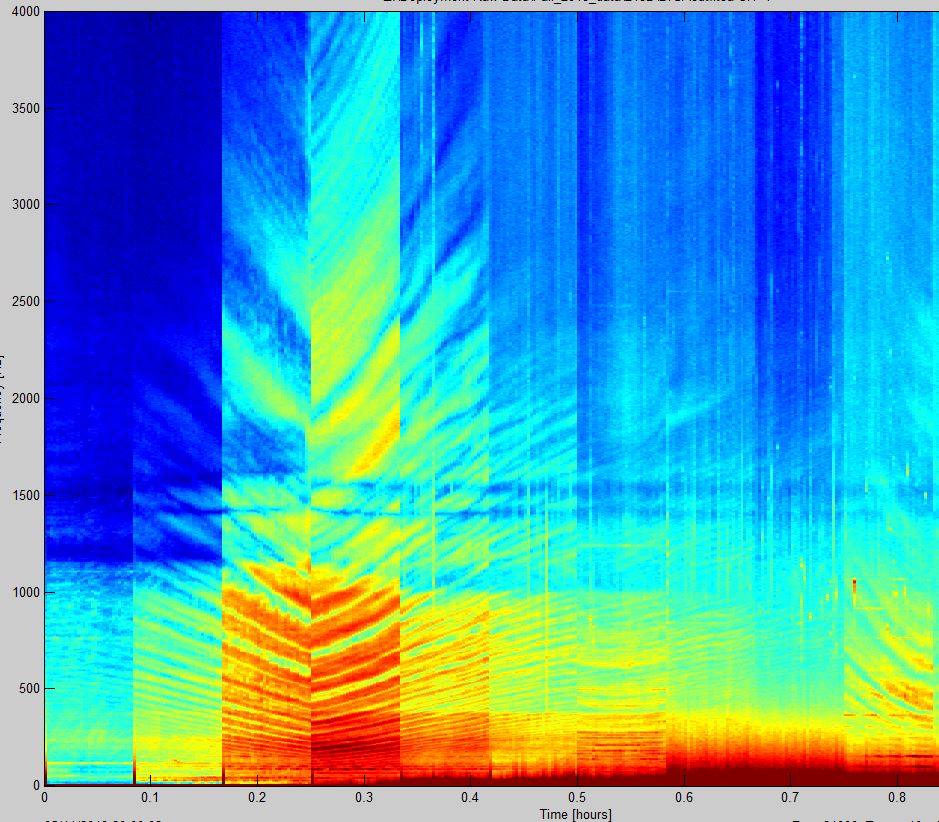Click the 0.5 time axis tick label
939x822 pixels.
pos(577,798)
